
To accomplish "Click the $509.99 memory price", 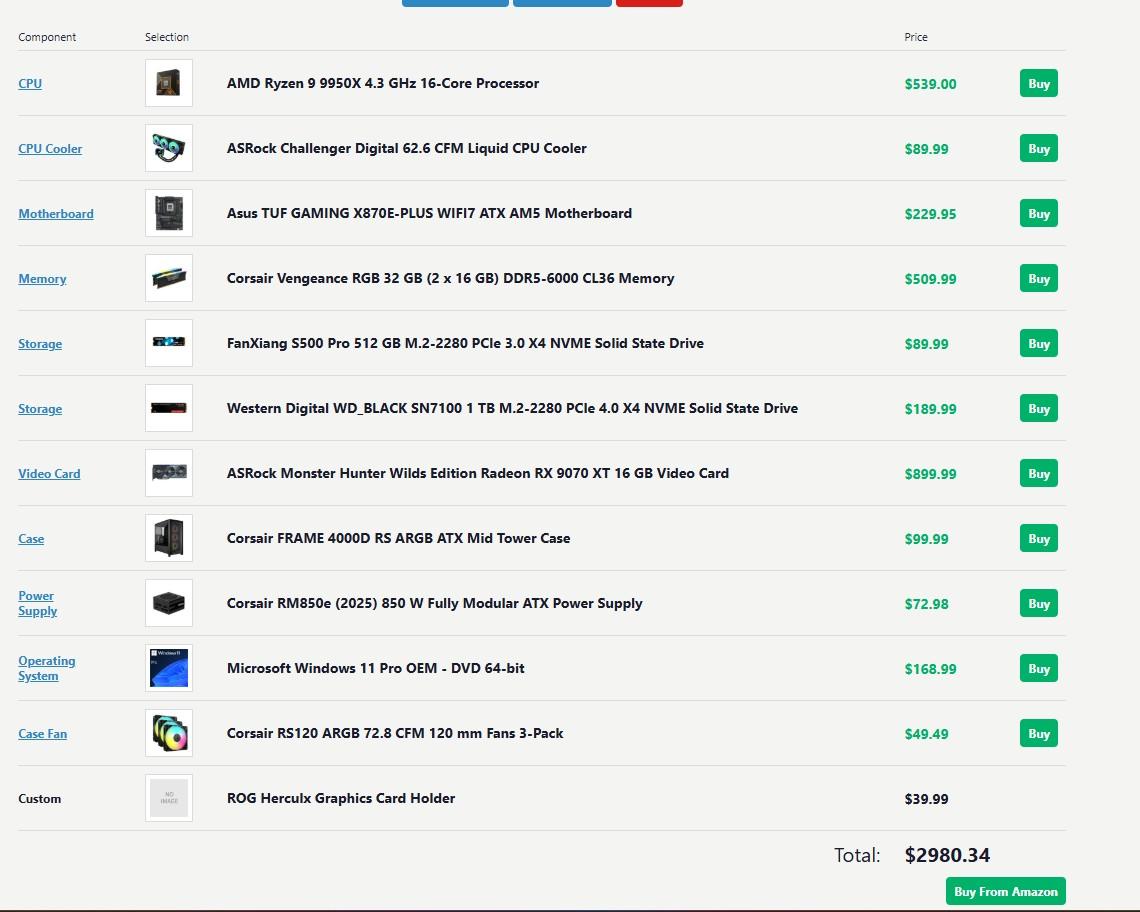I will [930, 279].
